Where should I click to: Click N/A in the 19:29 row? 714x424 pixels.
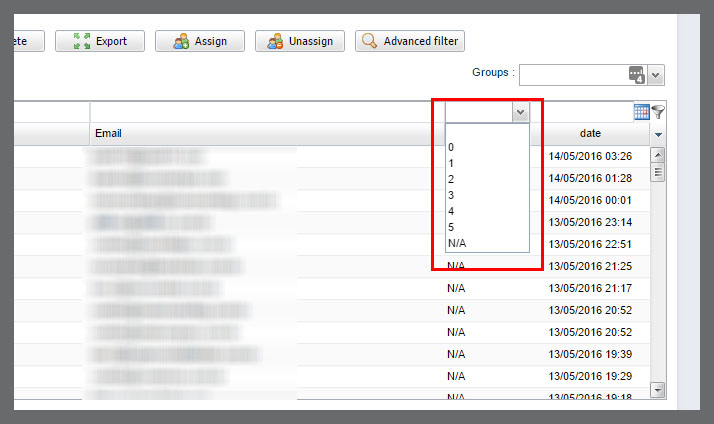(456, 376)
